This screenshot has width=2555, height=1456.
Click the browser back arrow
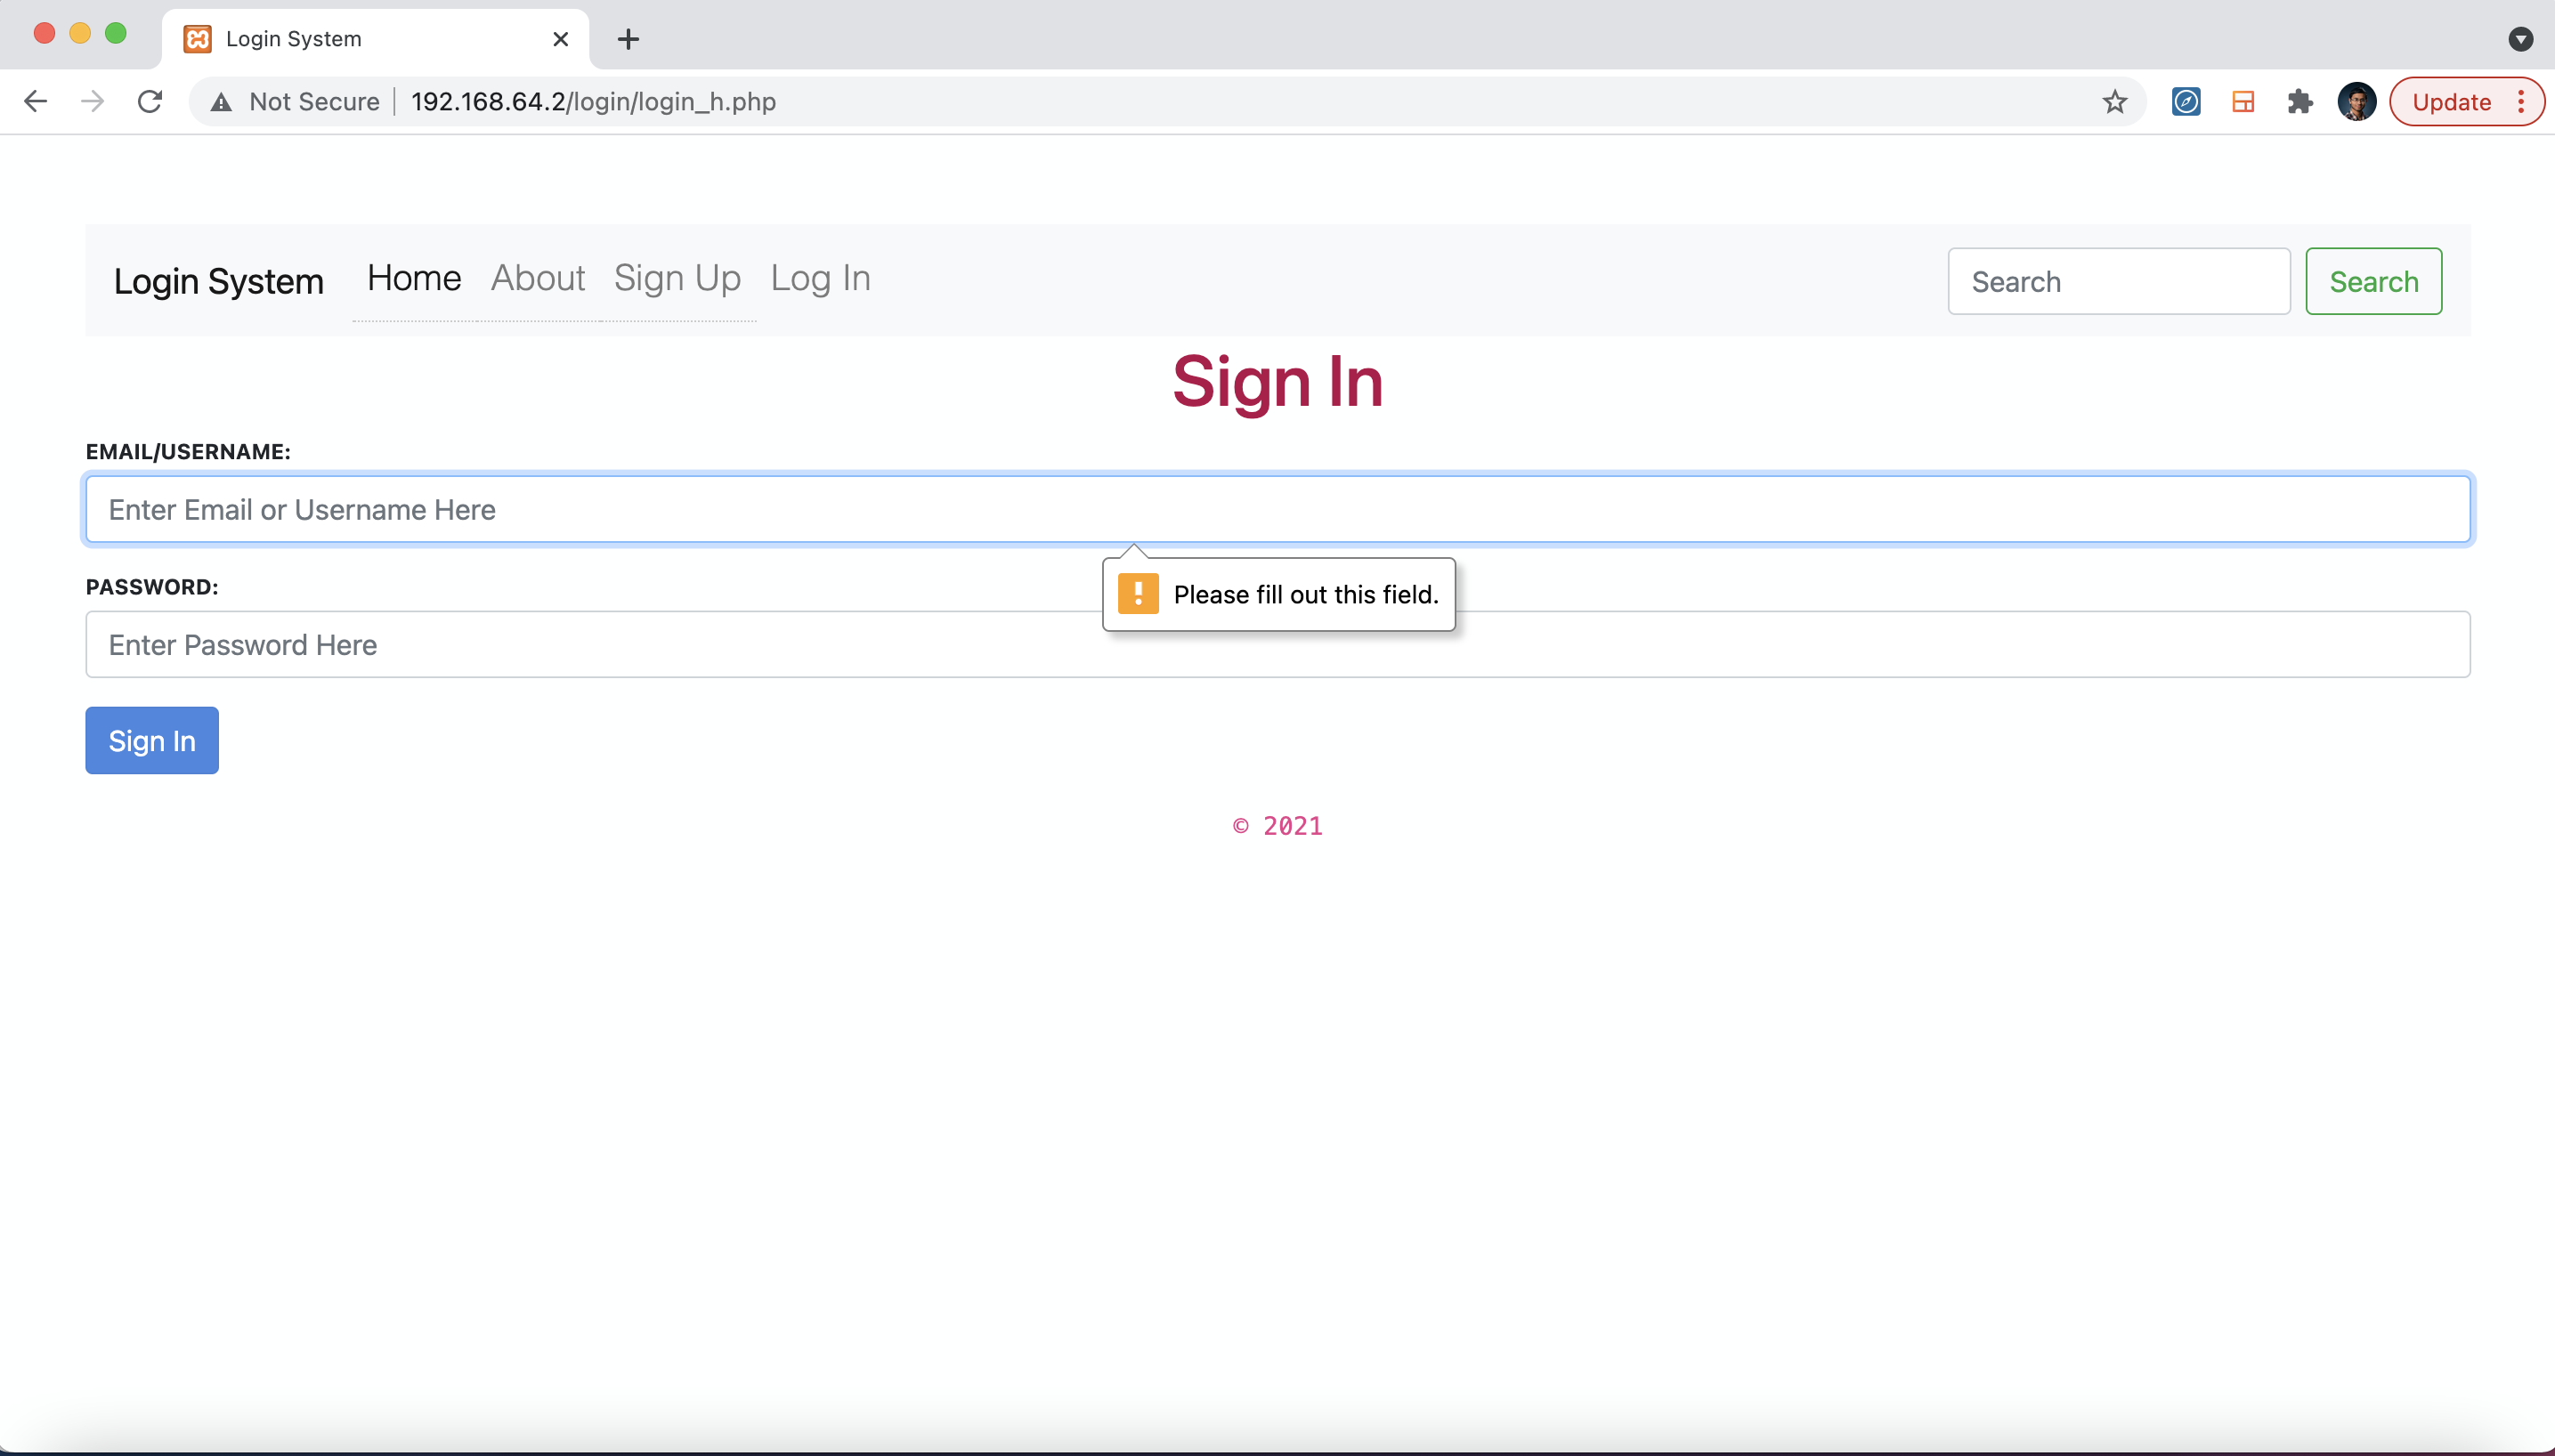[36, 102]
